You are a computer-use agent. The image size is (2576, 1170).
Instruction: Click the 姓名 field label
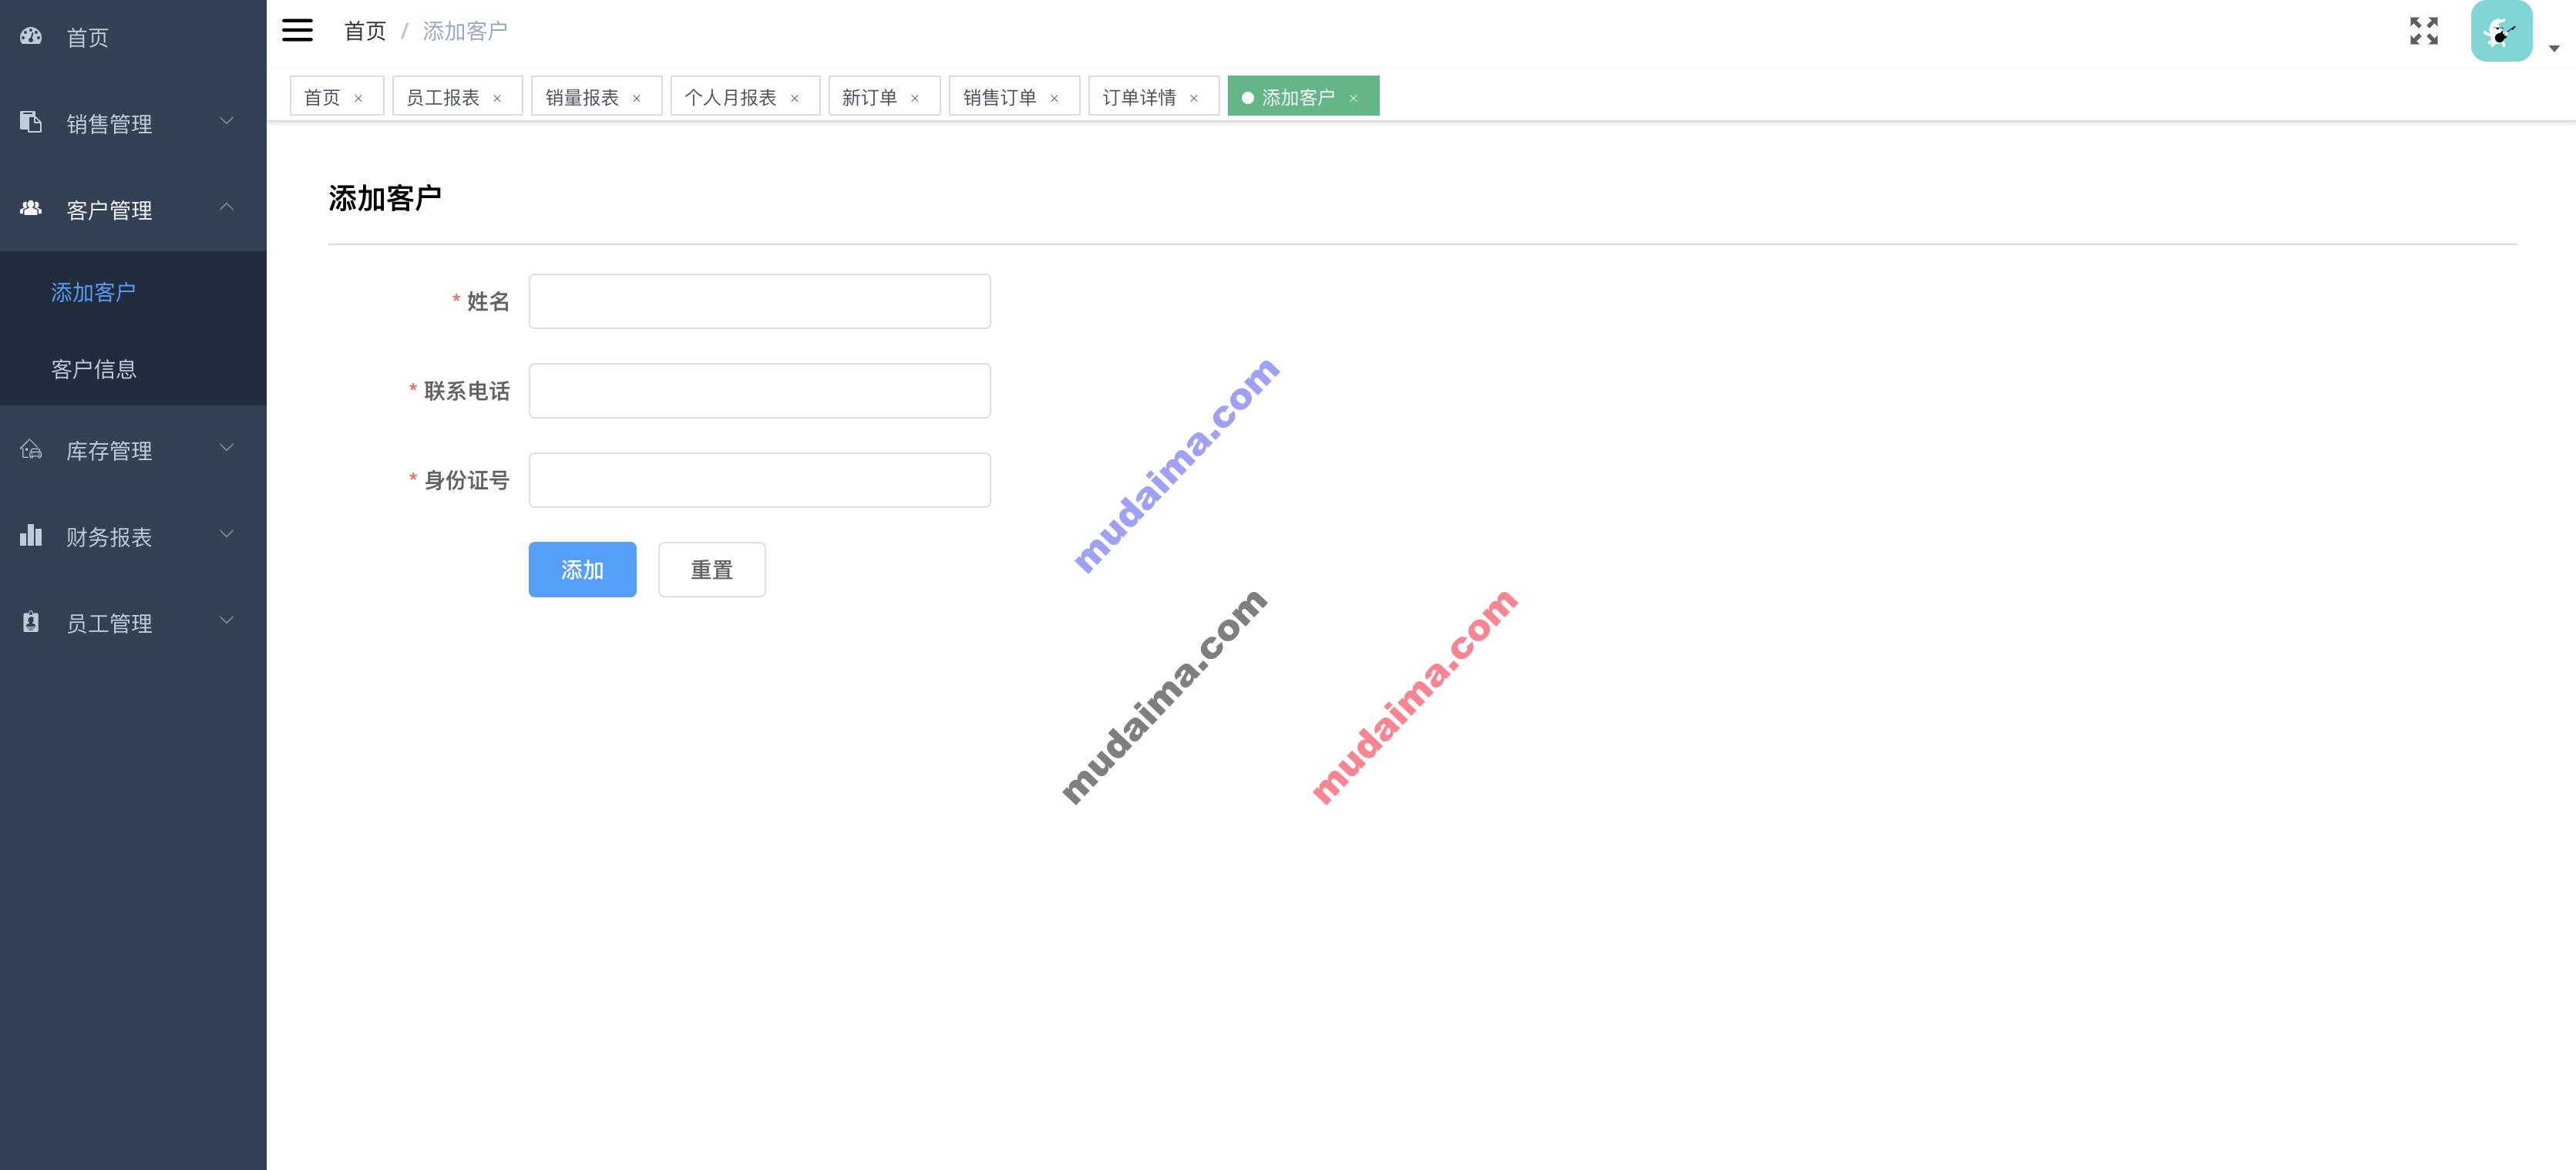[x=488, y=301]
